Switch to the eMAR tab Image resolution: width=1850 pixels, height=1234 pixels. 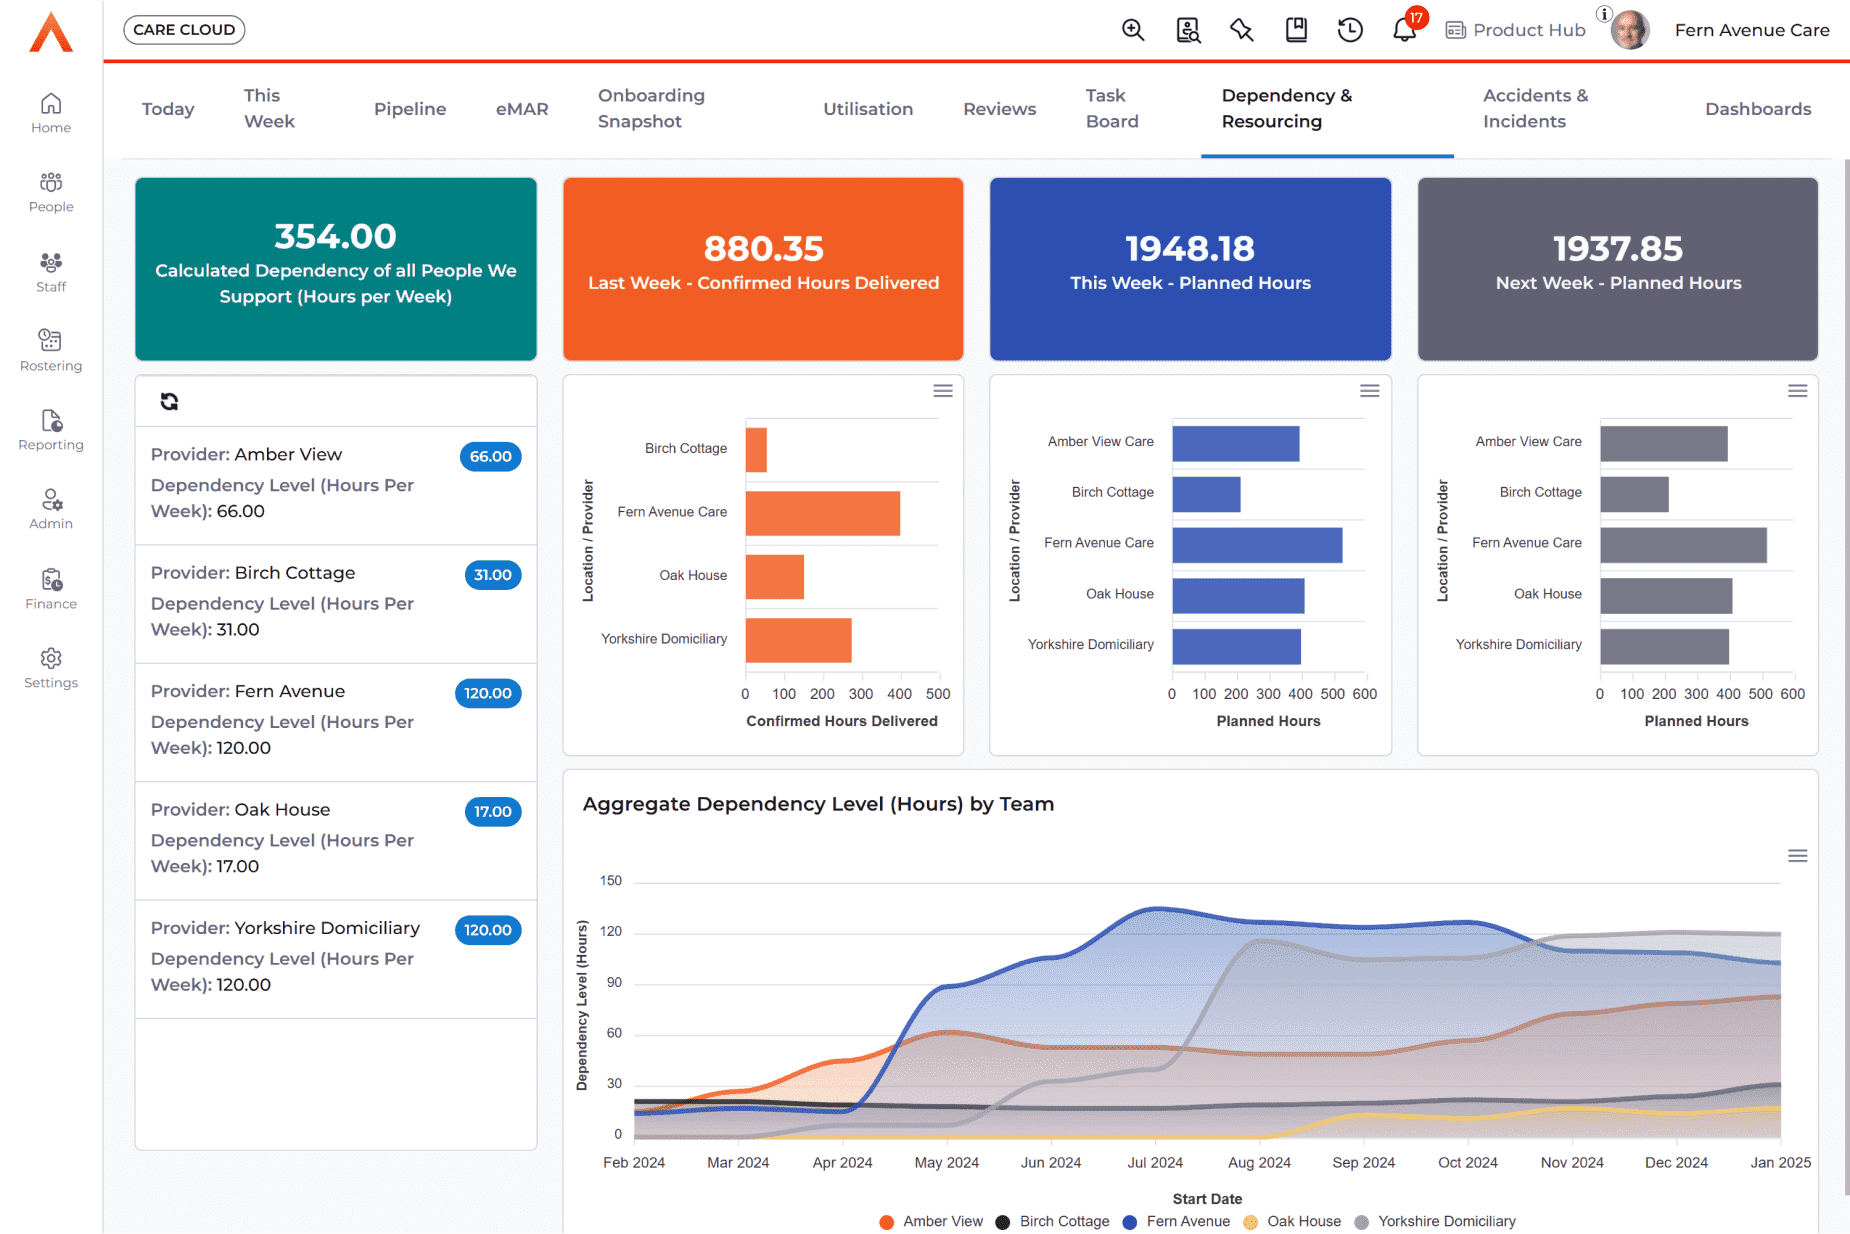[522, 109]
